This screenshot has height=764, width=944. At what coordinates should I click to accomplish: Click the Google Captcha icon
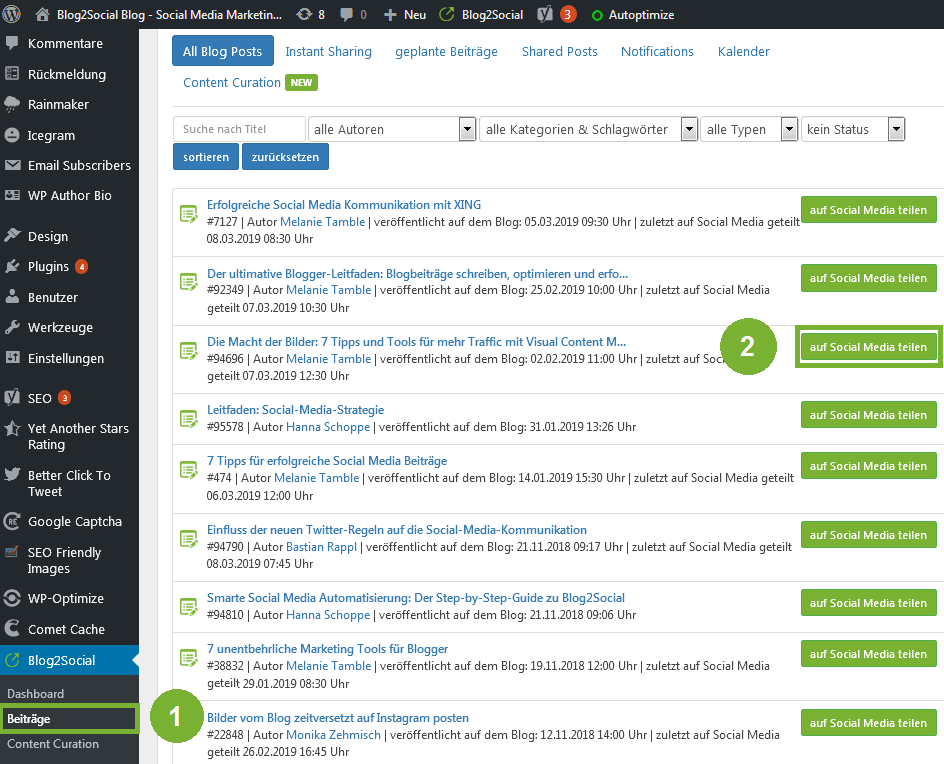(x=12, y=521)
